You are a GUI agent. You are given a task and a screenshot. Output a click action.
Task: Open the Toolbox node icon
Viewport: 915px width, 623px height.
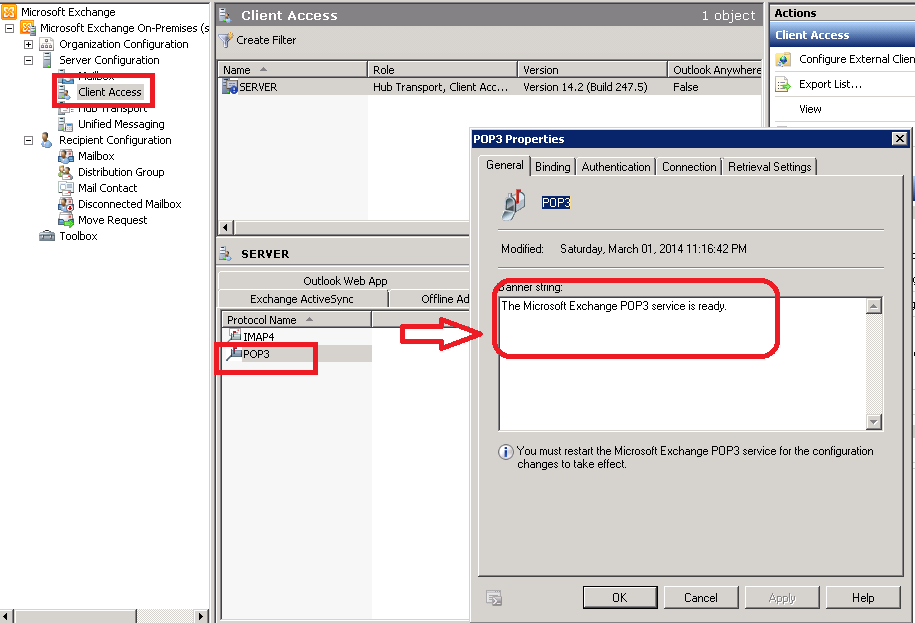point(47,236)
